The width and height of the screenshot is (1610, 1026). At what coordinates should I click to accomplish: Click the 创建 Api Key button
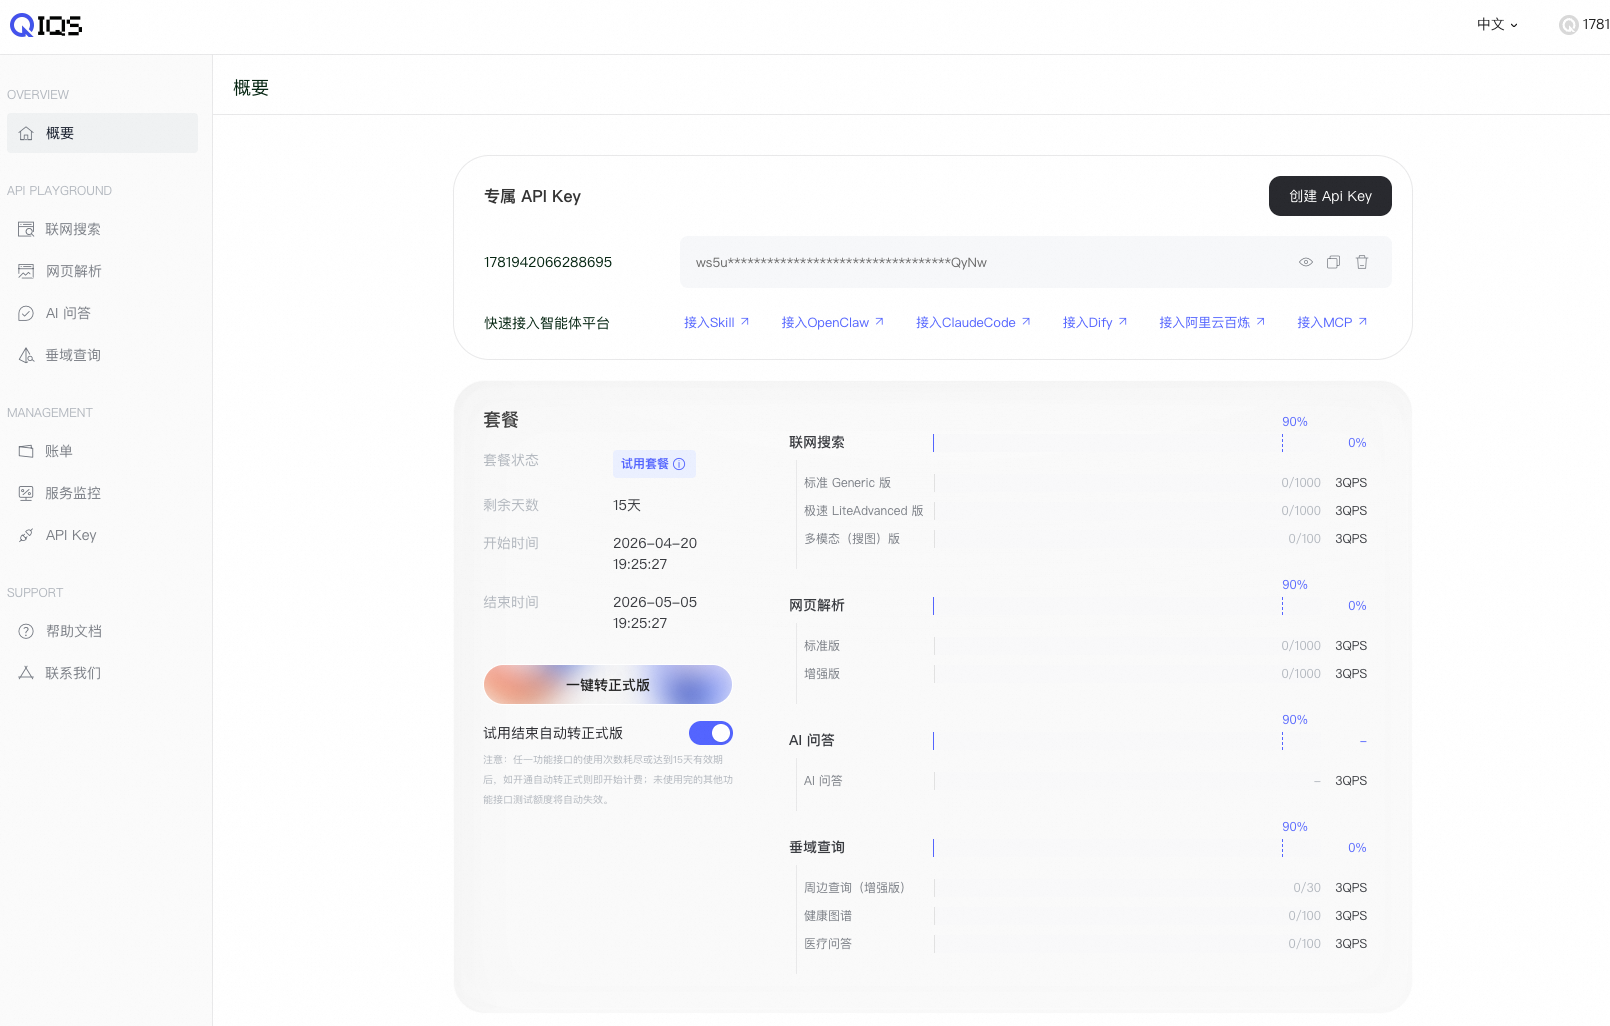pyautogui.click(x=1330, y=196)
